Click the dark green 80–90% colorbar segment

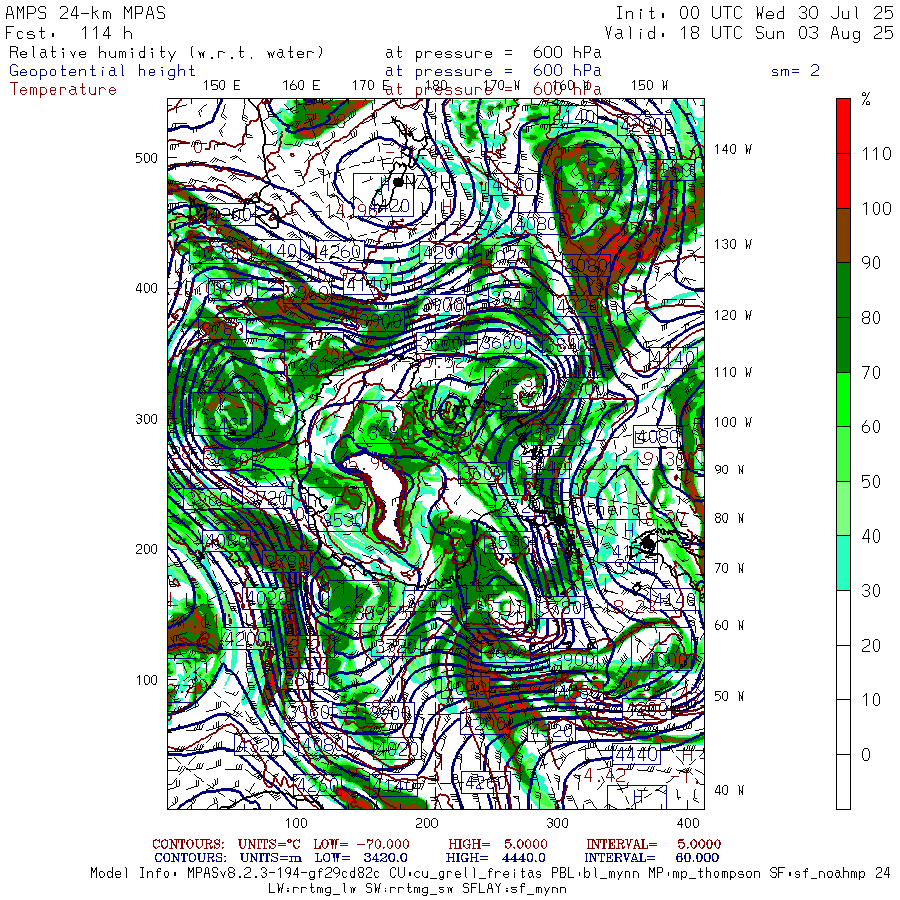tap(843, 290)
